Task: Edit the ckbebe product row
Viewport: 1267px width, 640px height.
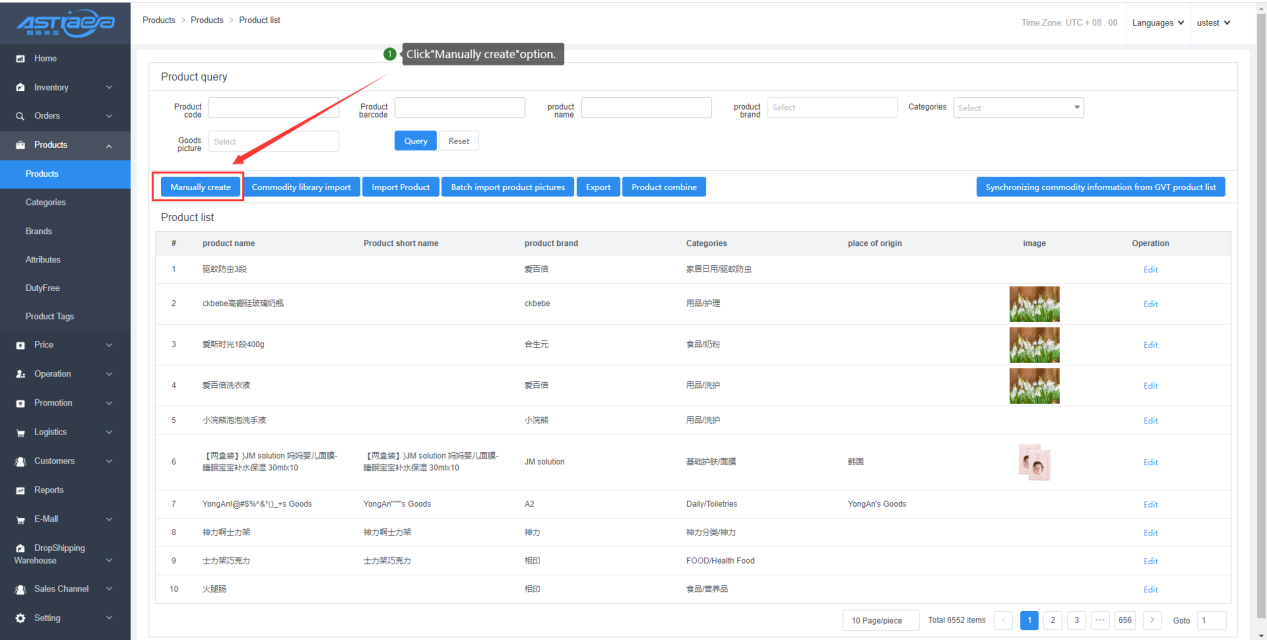Action: click(1150, 304)
